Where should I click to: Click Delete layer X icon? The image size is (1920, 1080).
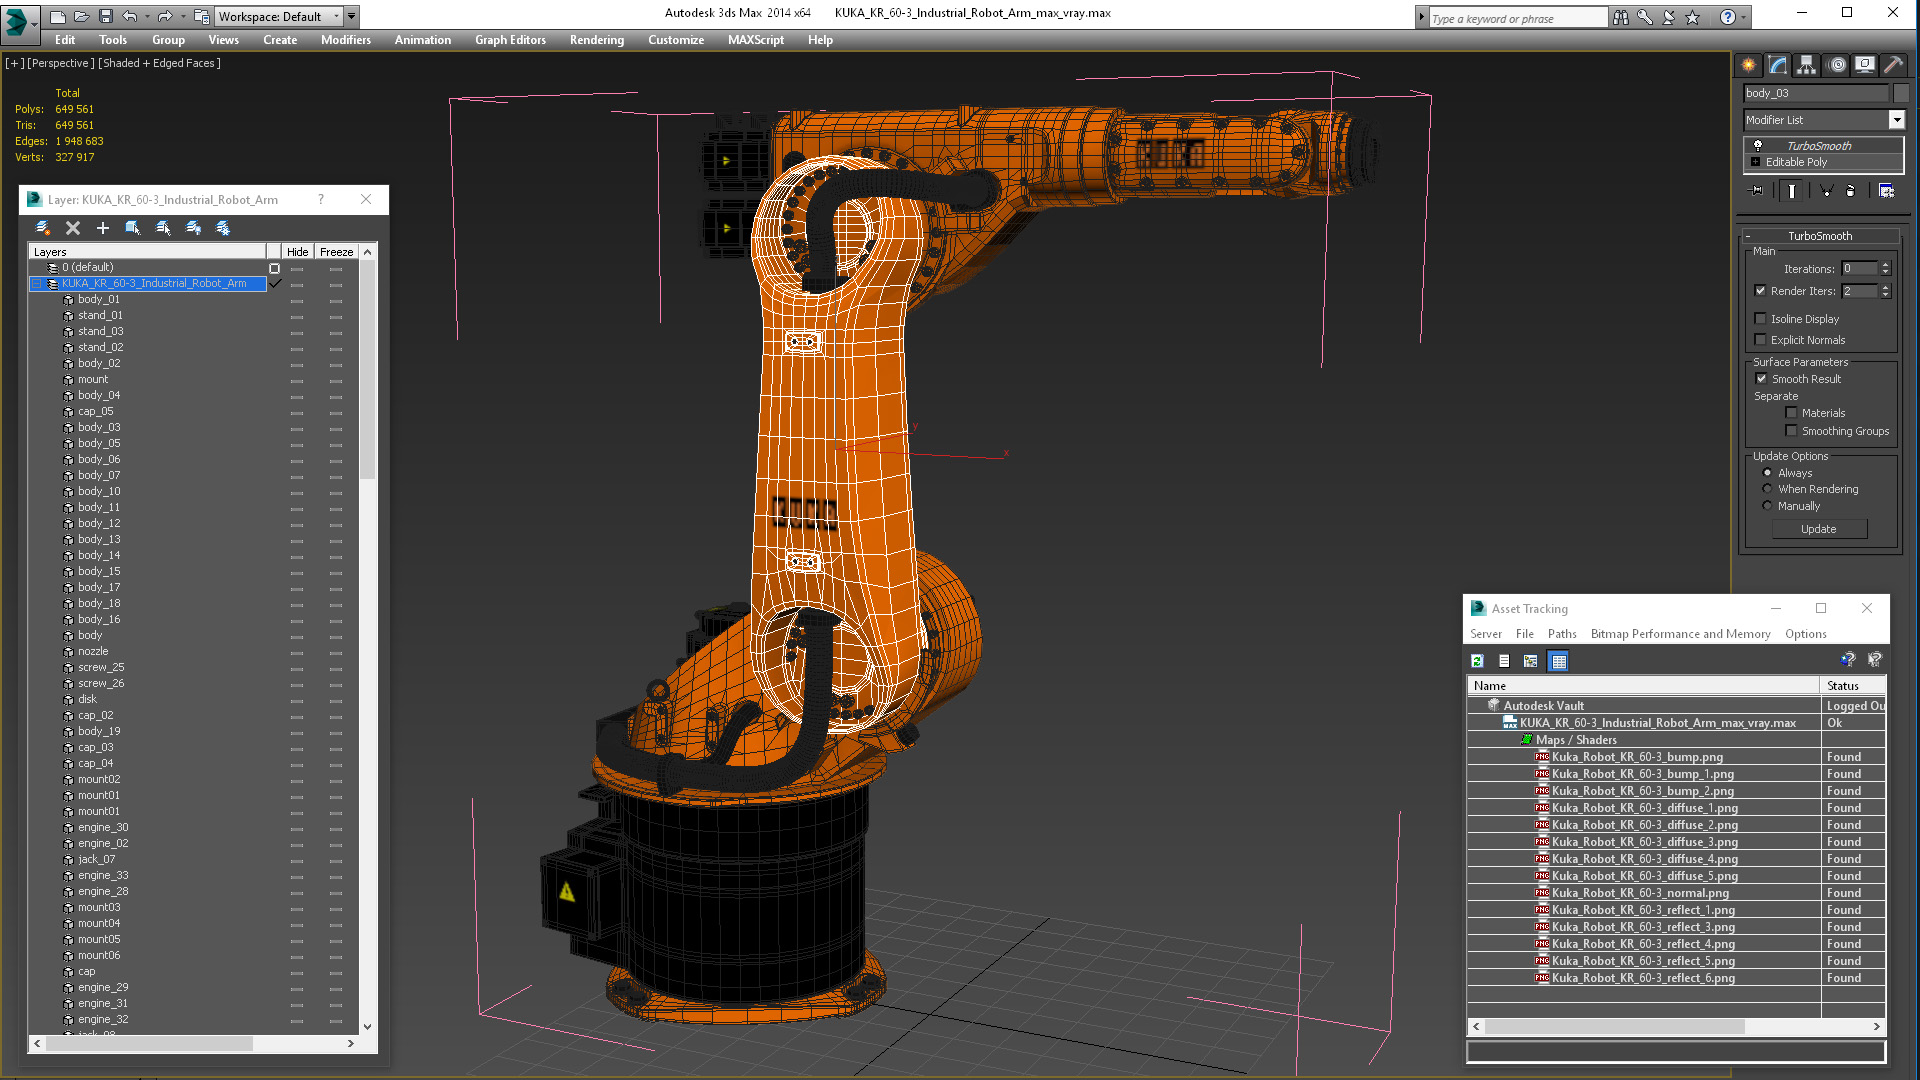tap(73, 228)
